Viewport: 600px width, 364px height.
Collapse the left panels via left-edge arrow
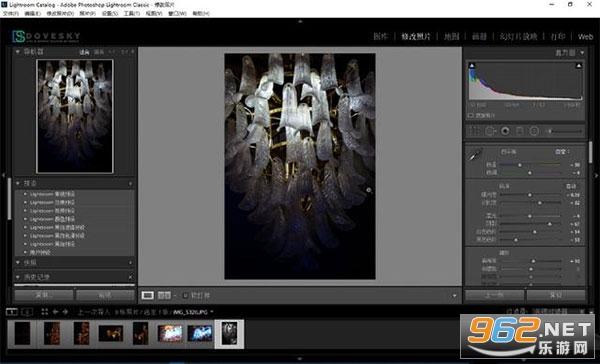coord(3,176)
